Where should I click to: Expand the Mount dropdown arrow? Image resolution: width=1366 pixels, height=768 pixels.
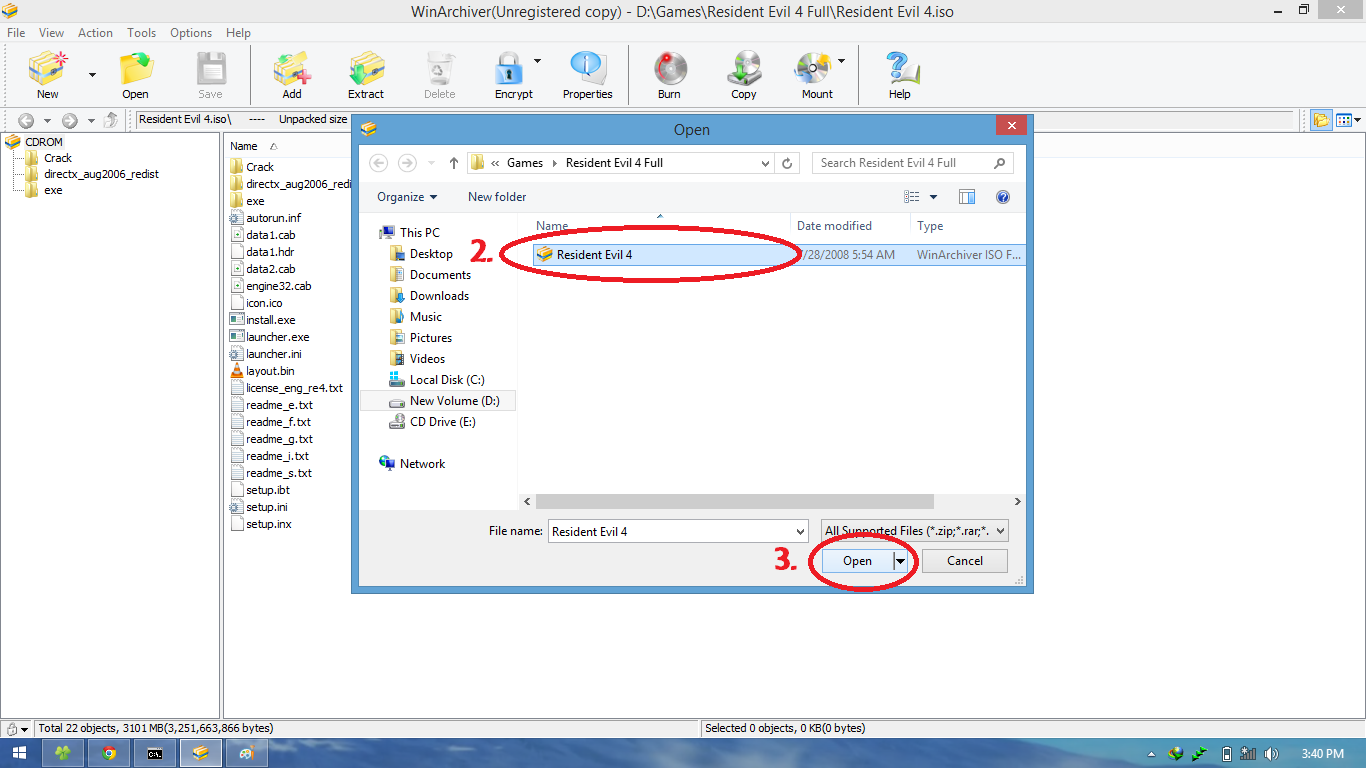tap(840, 61)
